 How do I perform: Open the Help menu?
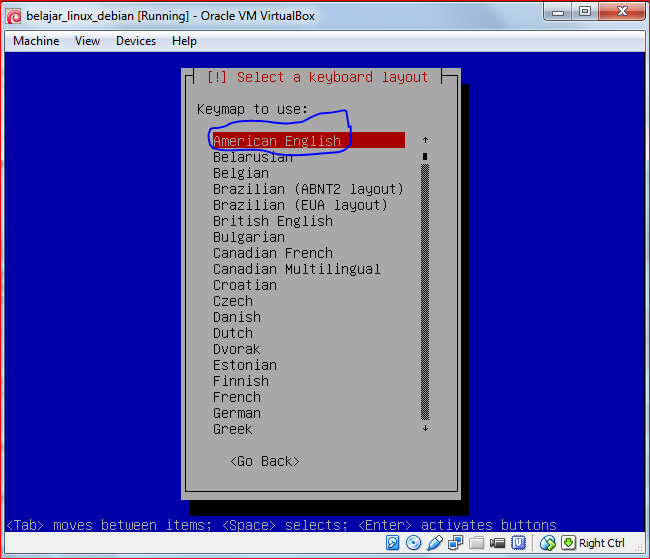pos(184,41)
